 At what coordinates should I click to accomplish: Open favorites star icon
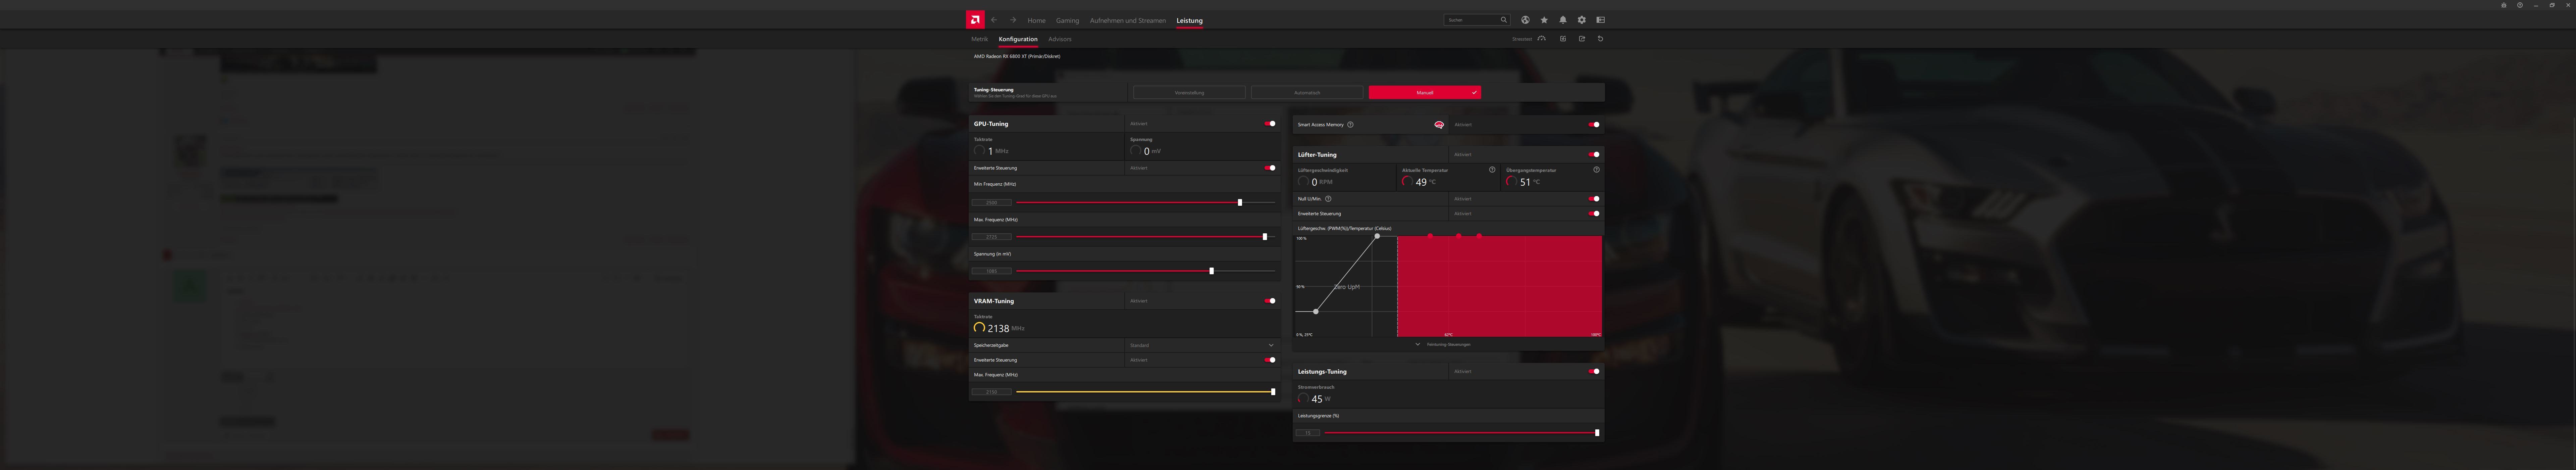(1544, 20)
